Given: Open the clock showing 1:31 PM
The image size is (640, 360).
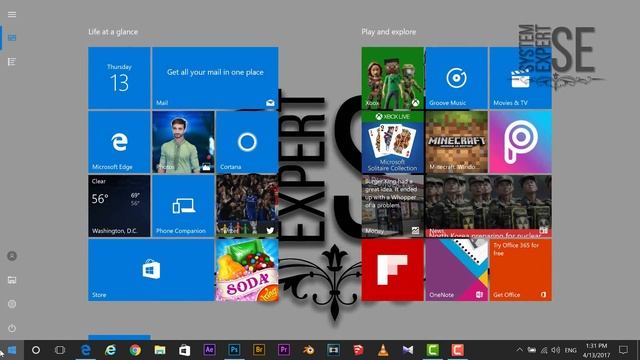Looking at the screenshot, I should point(596,350).
